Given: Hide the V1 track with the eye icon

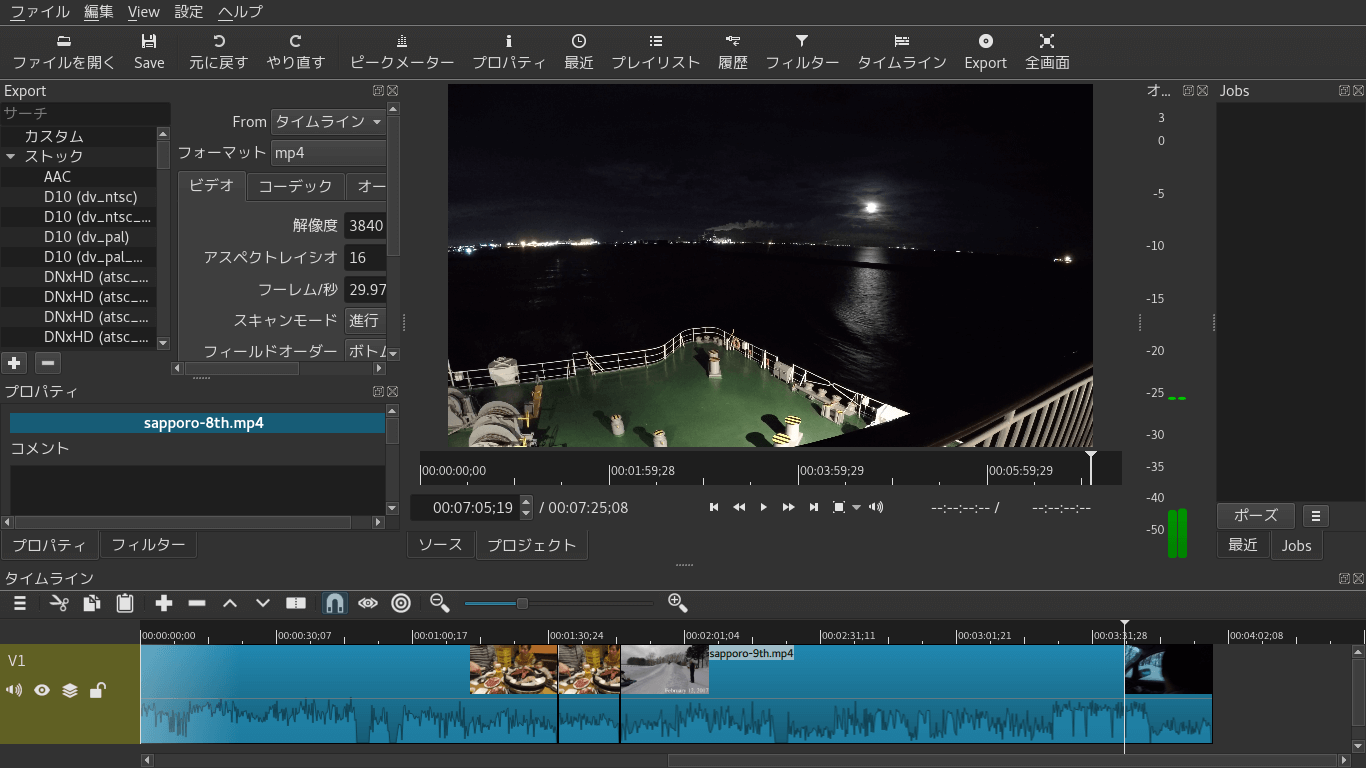Looking at the screenshot, I should coord(42,690).
